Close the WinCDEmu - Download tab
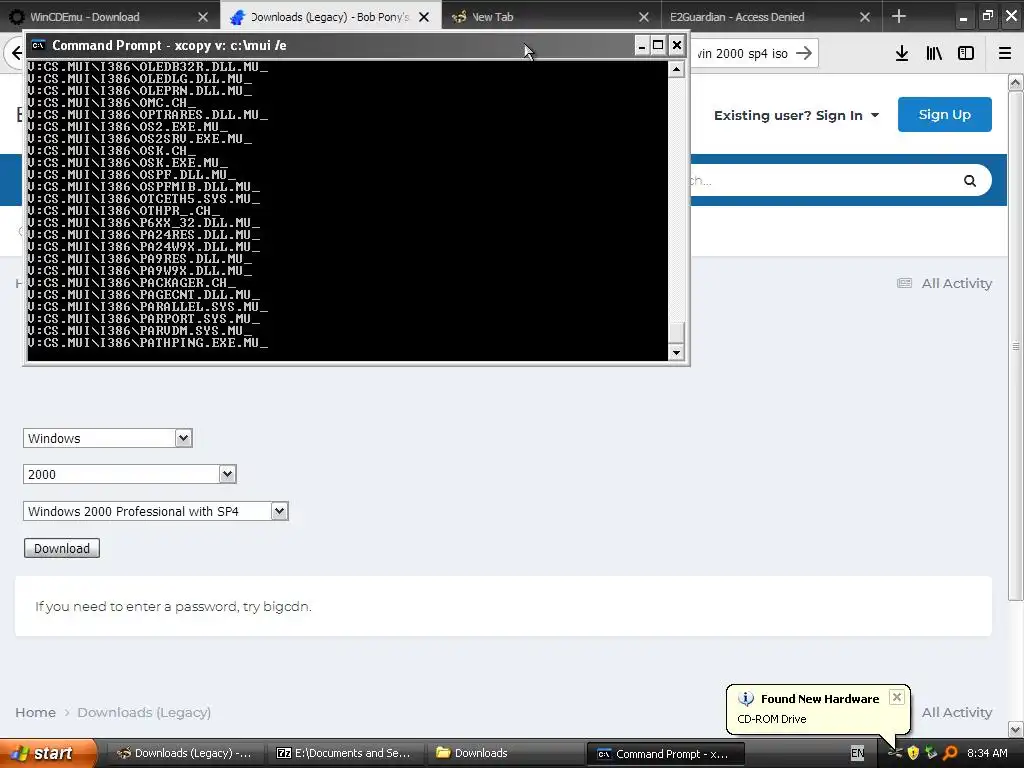This screenshot has height=768, width=1024. tap(203, 17)
